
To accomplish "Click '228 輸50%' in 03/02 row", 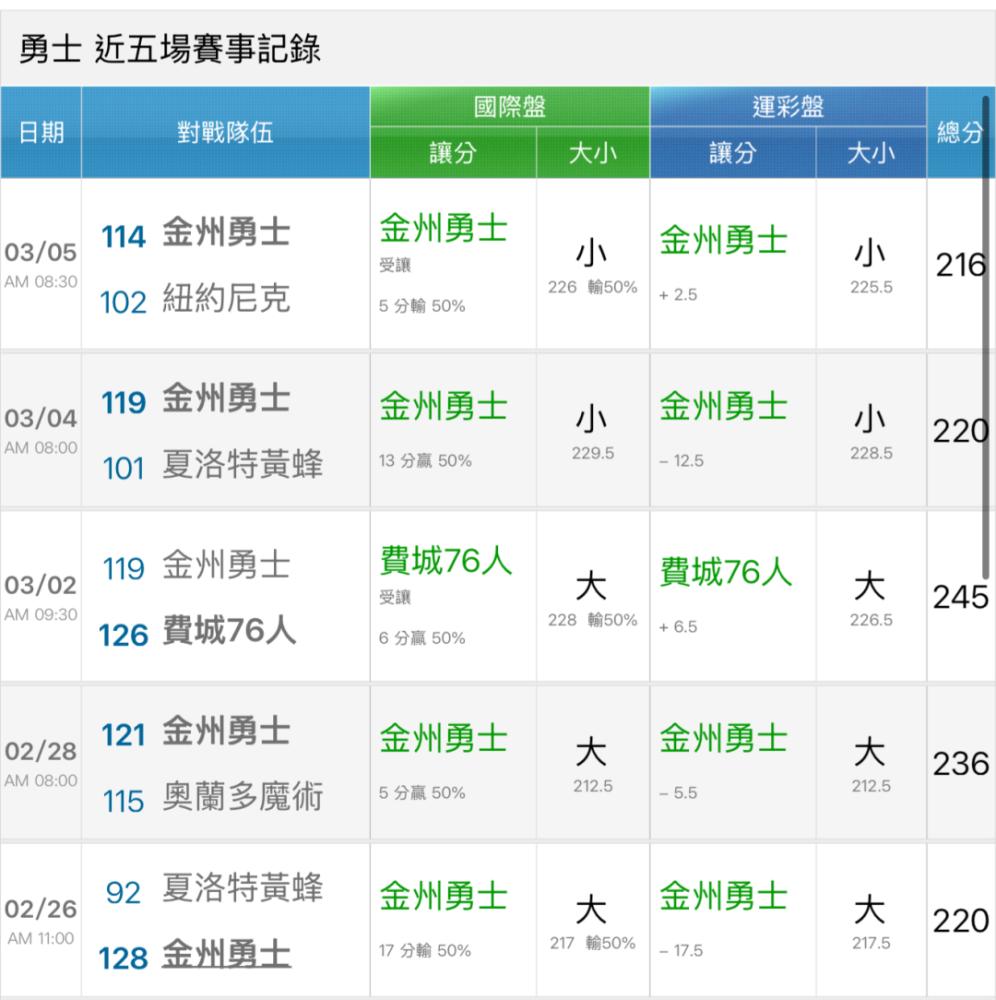I will point(593,620).
